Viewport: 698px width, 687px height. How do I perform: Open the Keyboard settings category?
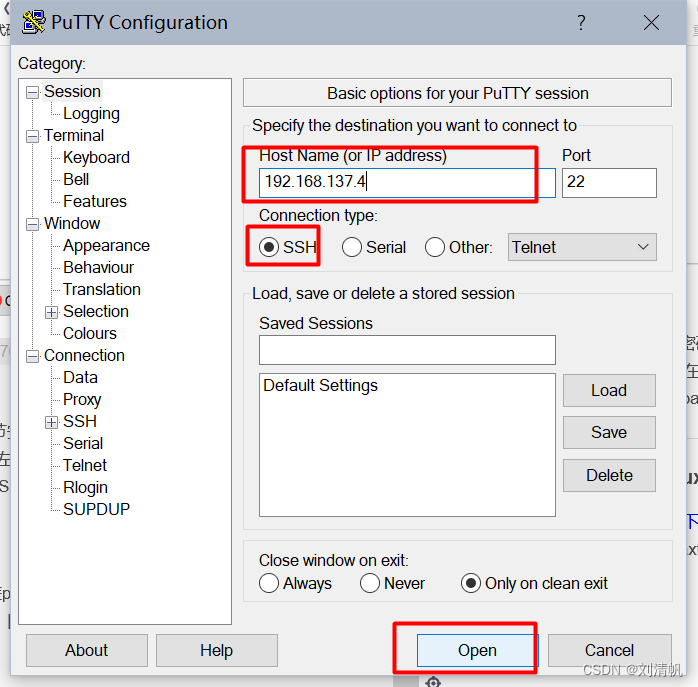tap(96, 157)
